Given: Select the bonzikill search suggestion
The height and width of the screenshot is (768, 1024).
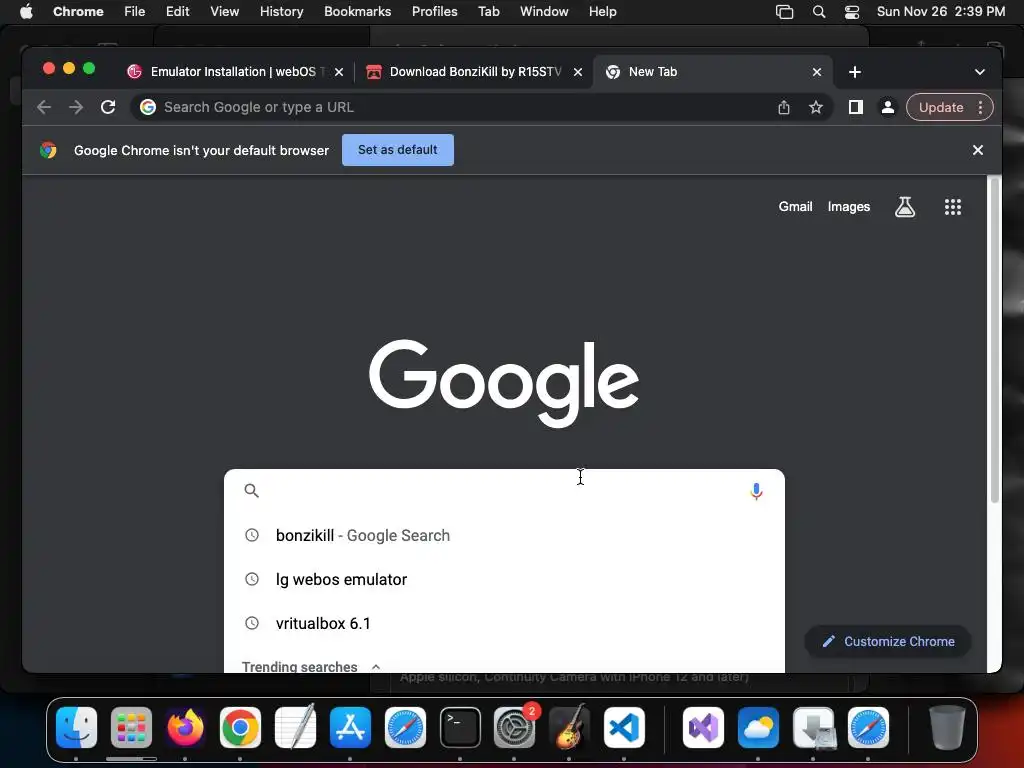Looking at the screenshot, I should tap(504, 536).
